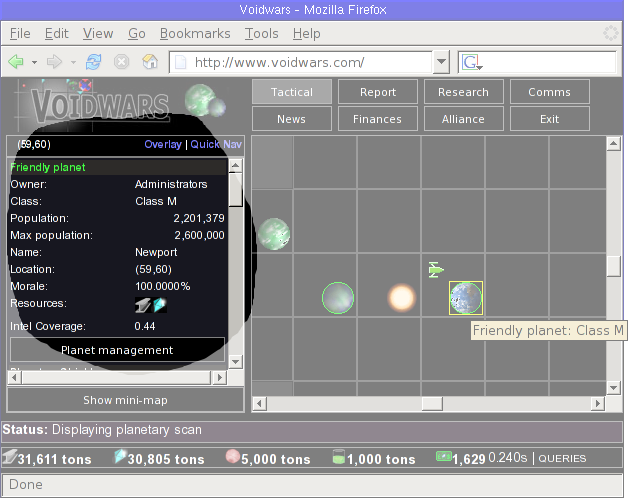Open Planet management

(x=117, y=350)
